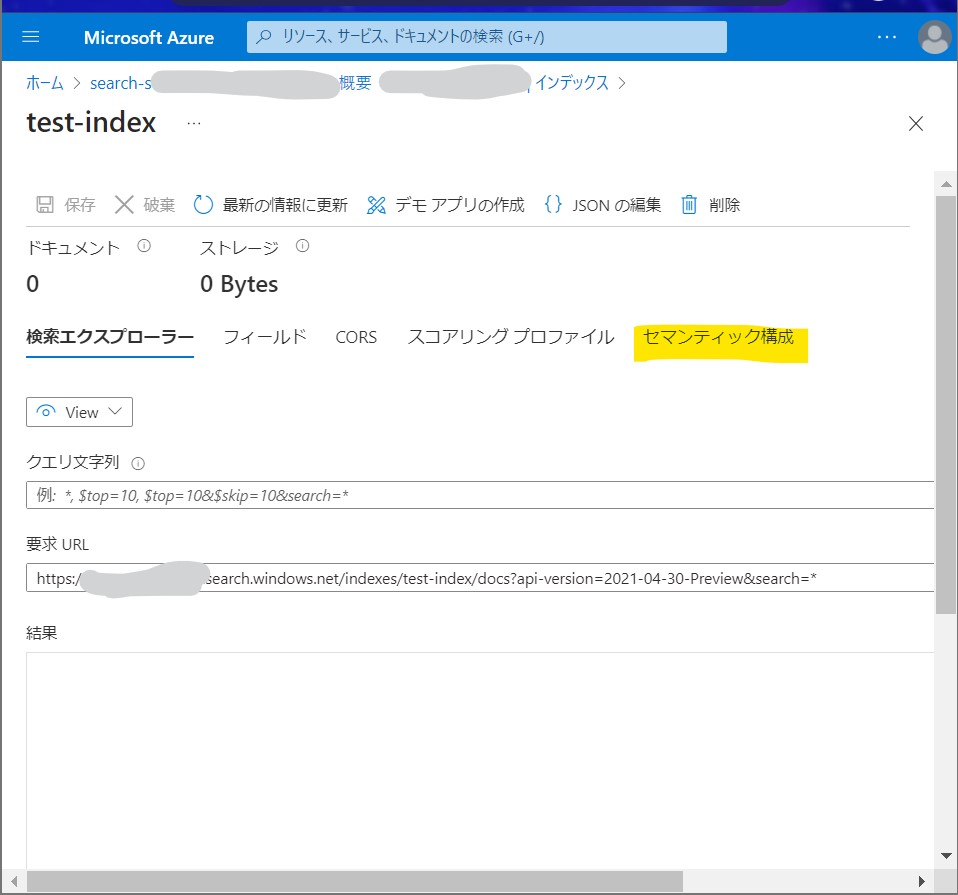958x895 pixels.
Task: Focus the クエリ文字列 query input
Action: 480,495
